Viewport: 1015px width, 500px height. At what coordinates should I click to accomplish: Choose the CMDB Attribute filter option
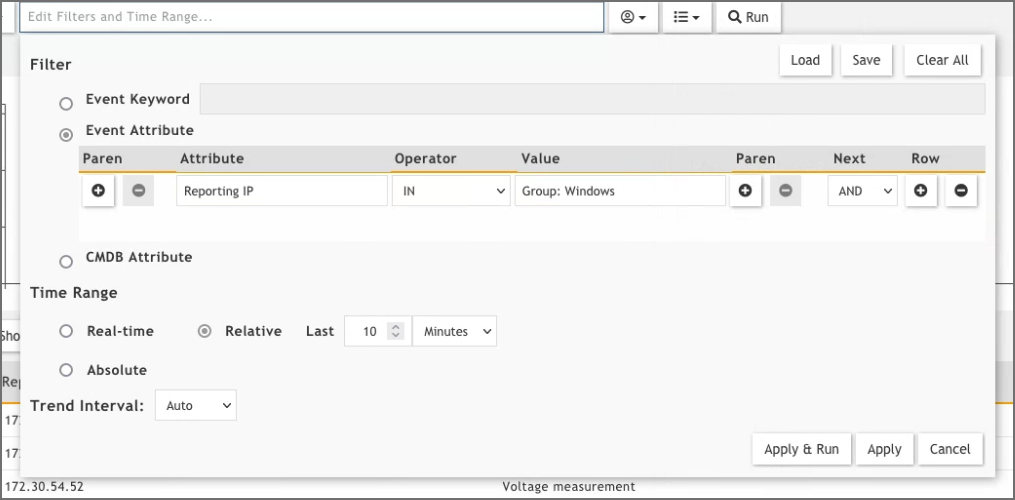(x=66, y=262)
